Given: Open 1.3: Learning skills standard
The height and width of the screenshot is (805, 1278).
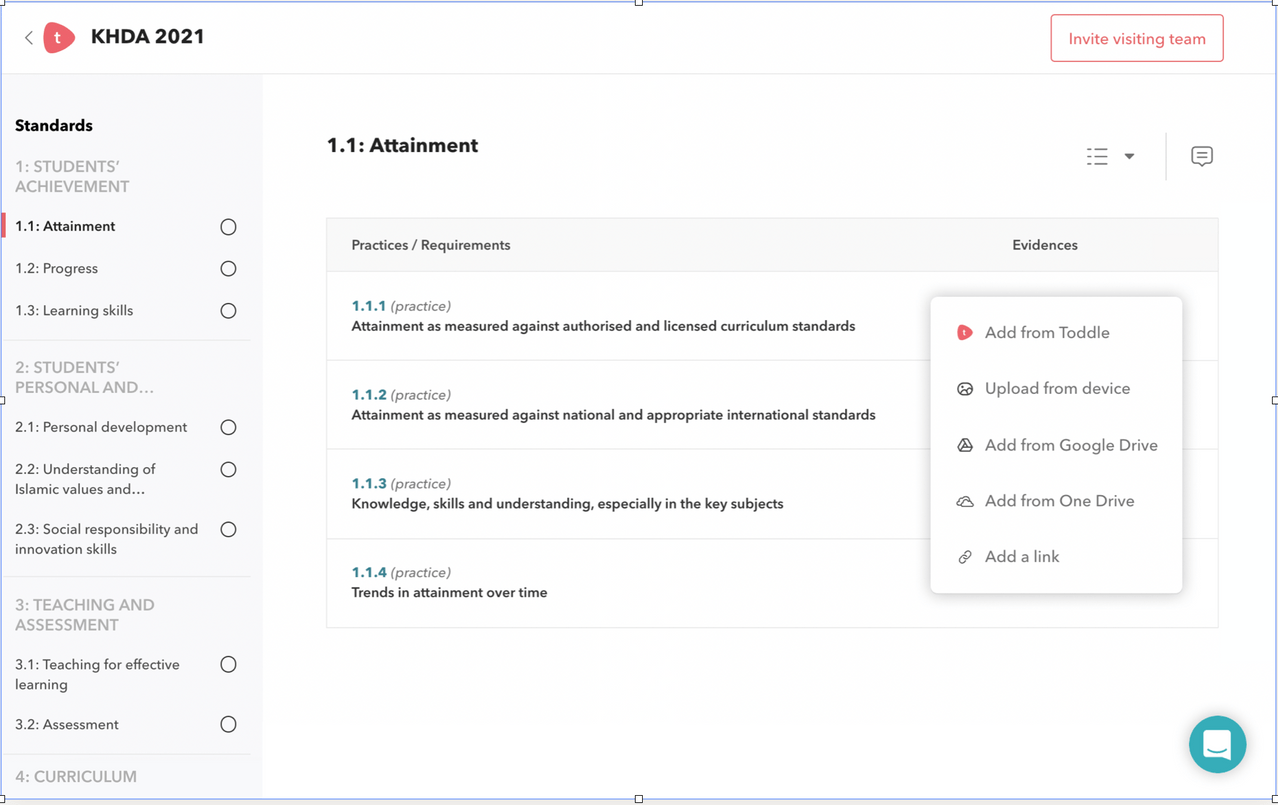Looking at the screenshot, I should (x=74, y=311).
